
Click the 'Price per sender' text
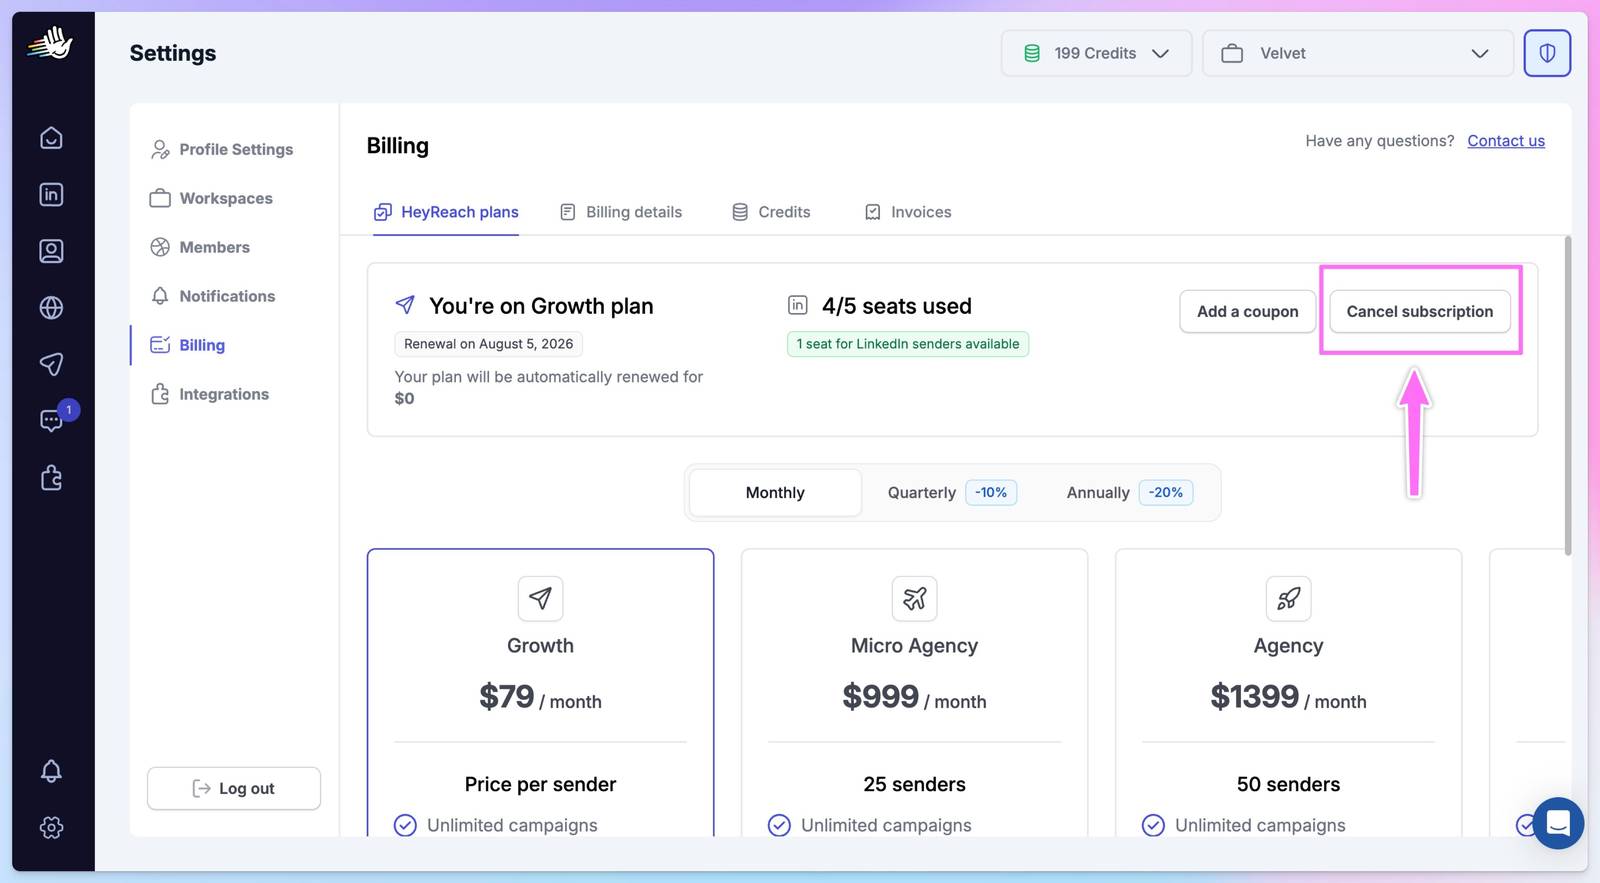(x=540, y=784)
